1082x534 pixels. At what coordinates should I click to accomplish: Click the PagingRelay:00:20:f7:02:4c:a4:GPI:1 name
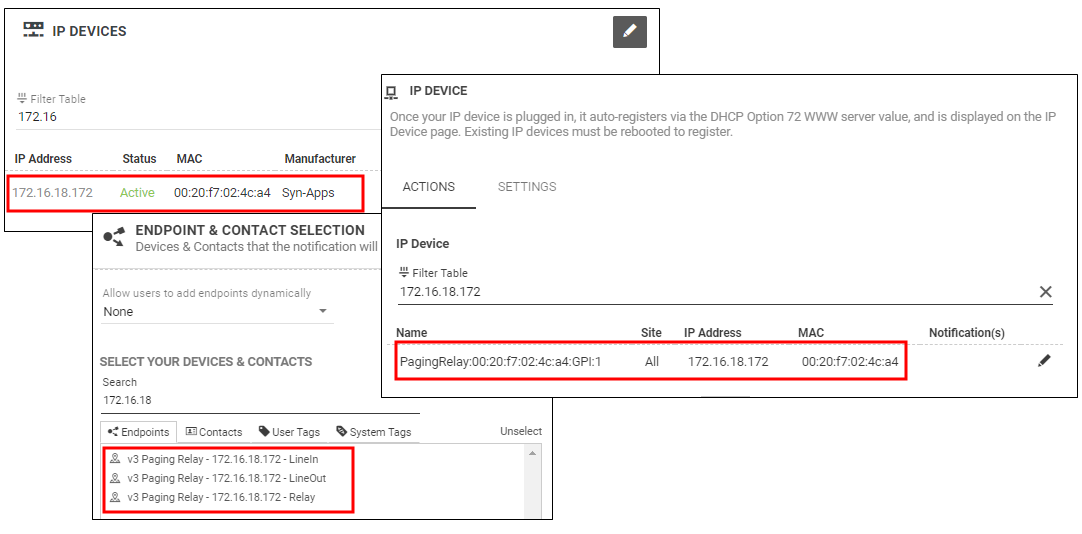500,362
